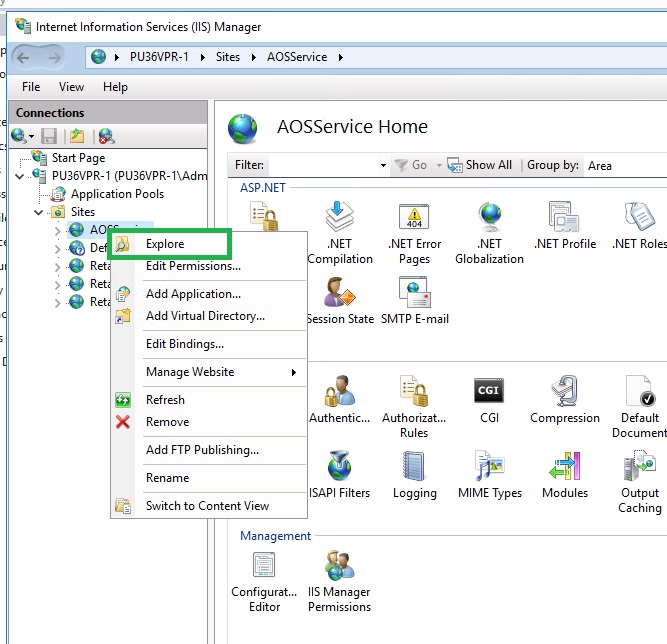Select Edit Bindings... in context menu
Image resolution: width=667 pixels, height=644 pixels.
pos(185,344)
